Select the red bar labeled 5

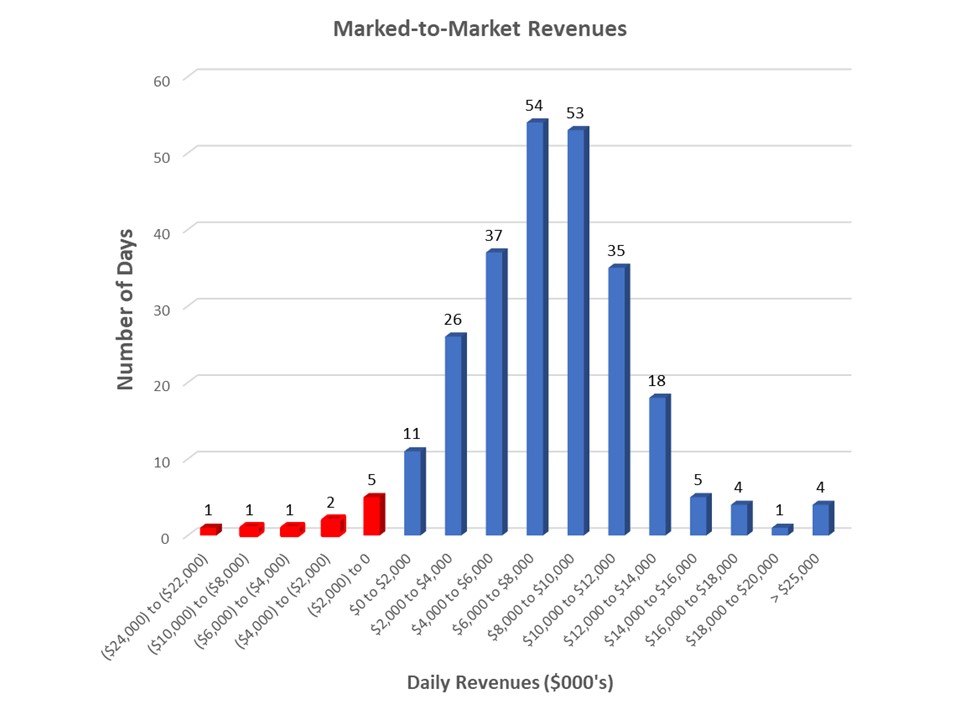tap(375, 515)
